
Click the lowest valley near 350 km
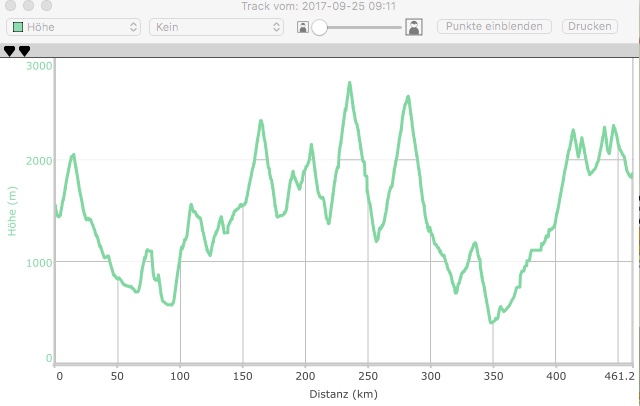point(491,322)
